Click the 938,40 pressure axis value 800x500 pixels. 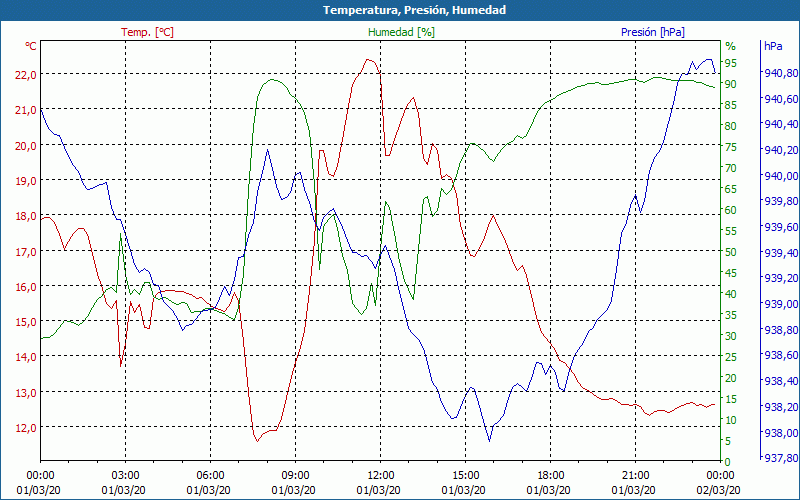click(x=781, y=381)
